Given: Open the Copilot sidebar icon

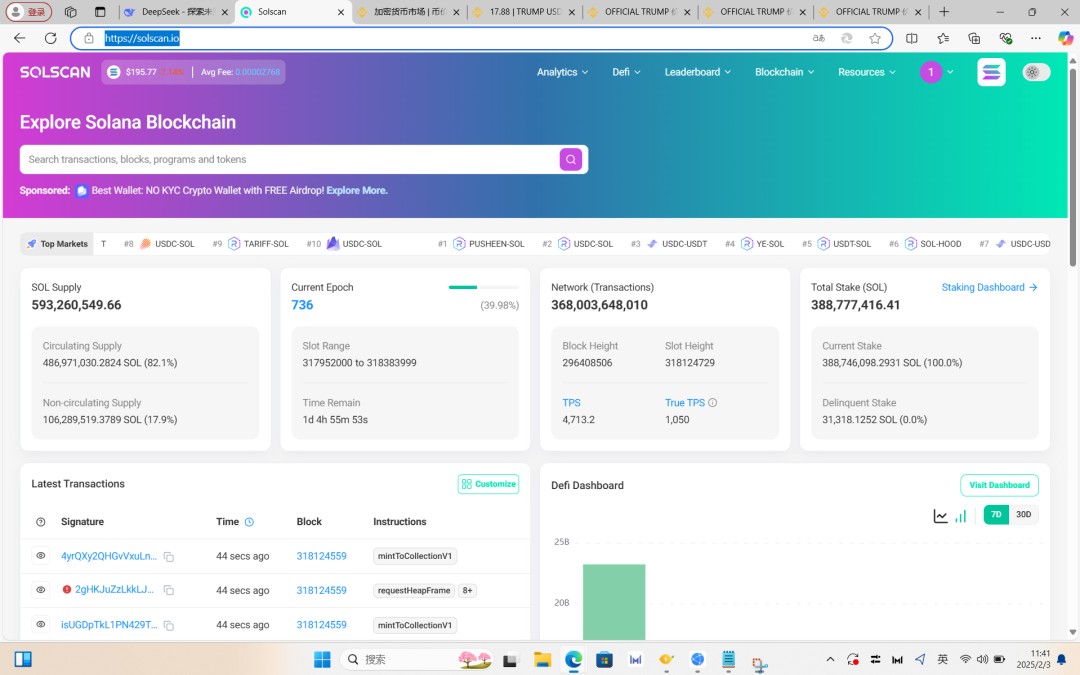Looking at the screenshot, I should tap(1065, 39).
